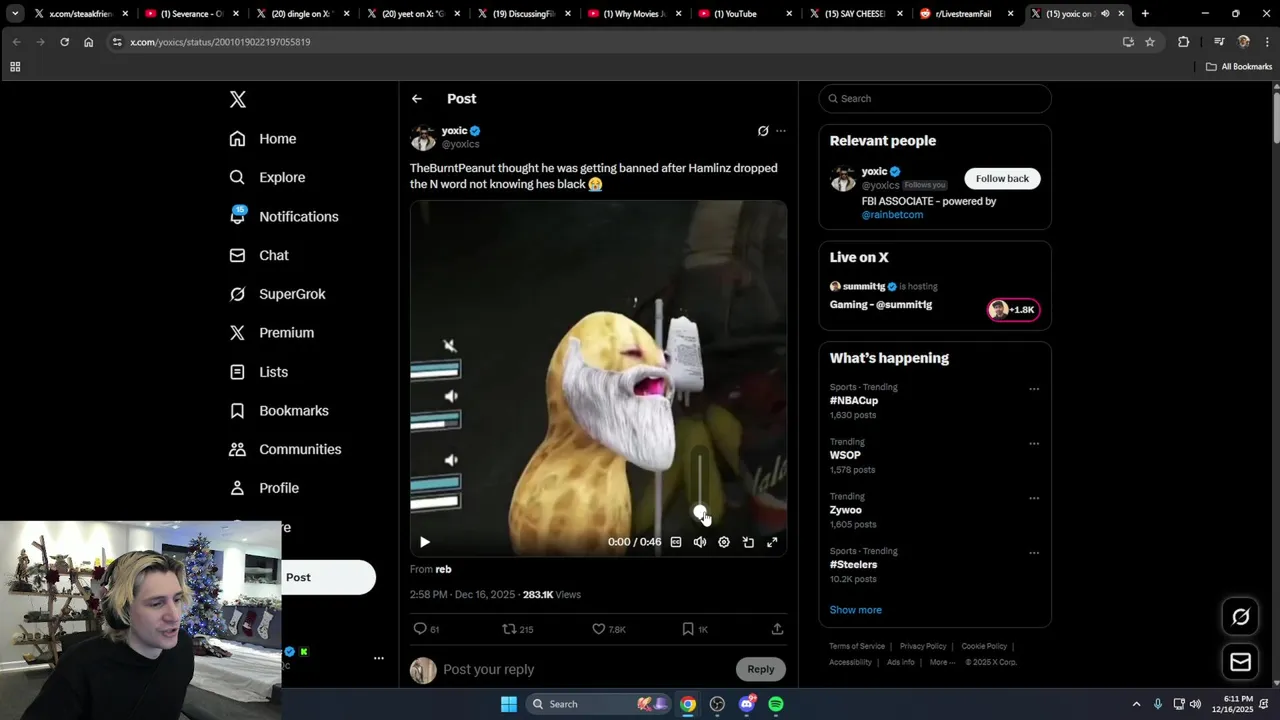Open Explore in the sidebar
1280x720 pixels.
click(267, 177)
